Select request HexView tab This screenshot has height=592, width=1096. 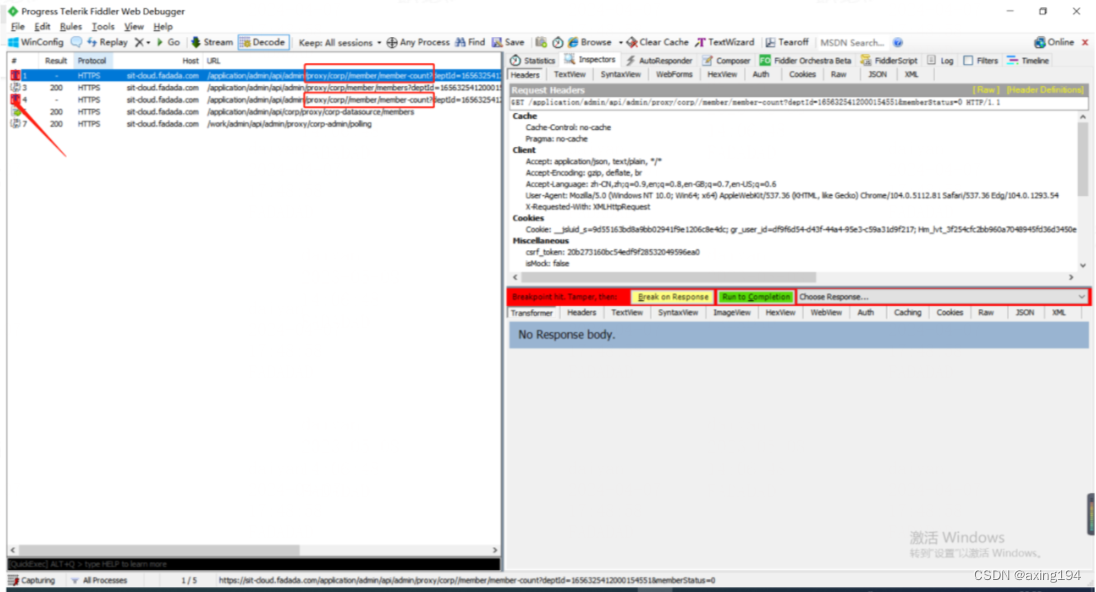click(x=722, y=75)
